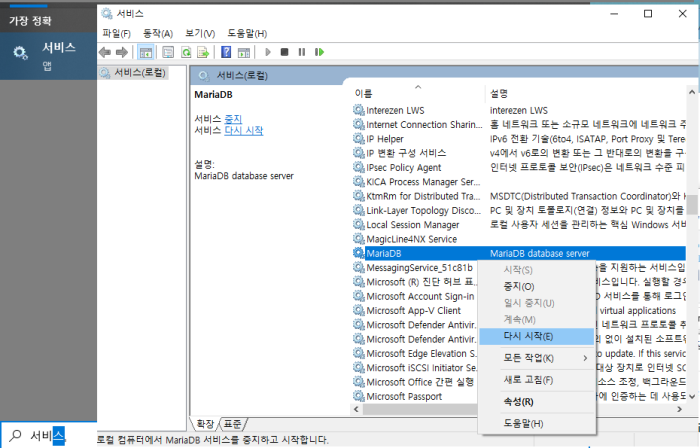700x448 pixels.
Task: Click the horizontal scrollbar left arrow
Action: pyautogui.click(x=356, y=409)
